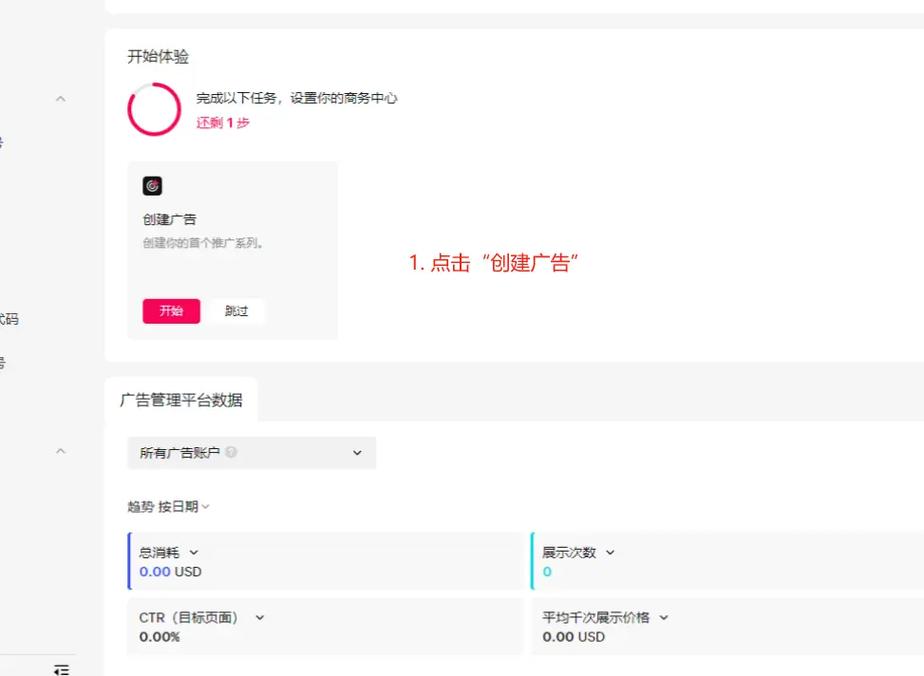Expand the 平均千次展示价格 metric dropdown

tap(663, 618)
